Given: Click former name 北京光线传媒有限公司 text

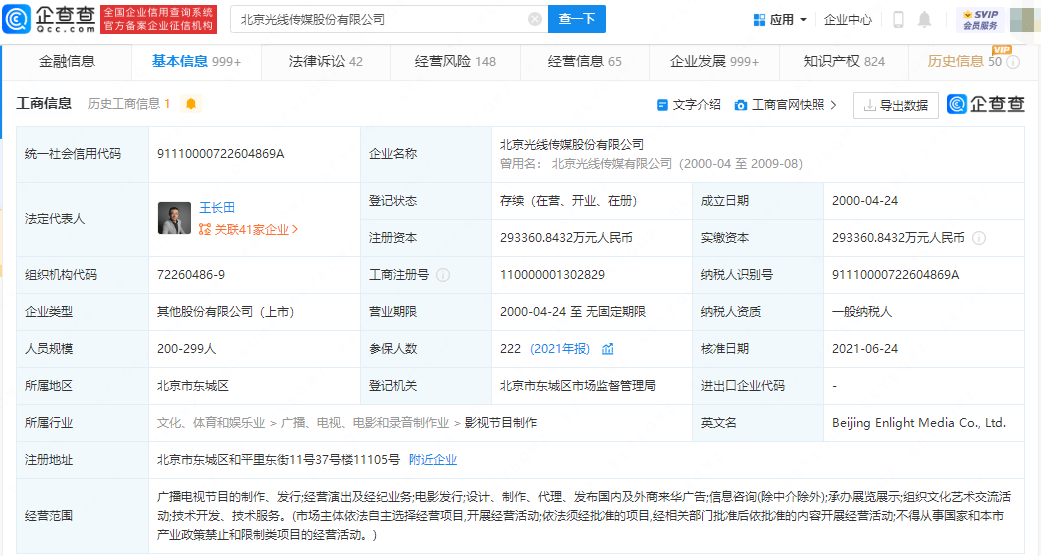Looking at the screenshot, I should [611, 163].
